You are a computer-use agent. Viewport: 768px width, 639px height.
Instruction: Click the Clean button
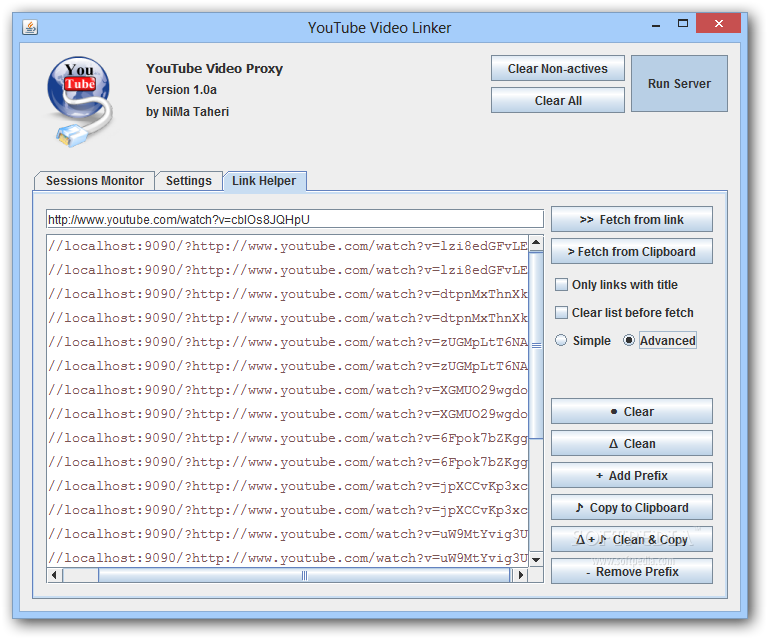click(x=631, y=443)
